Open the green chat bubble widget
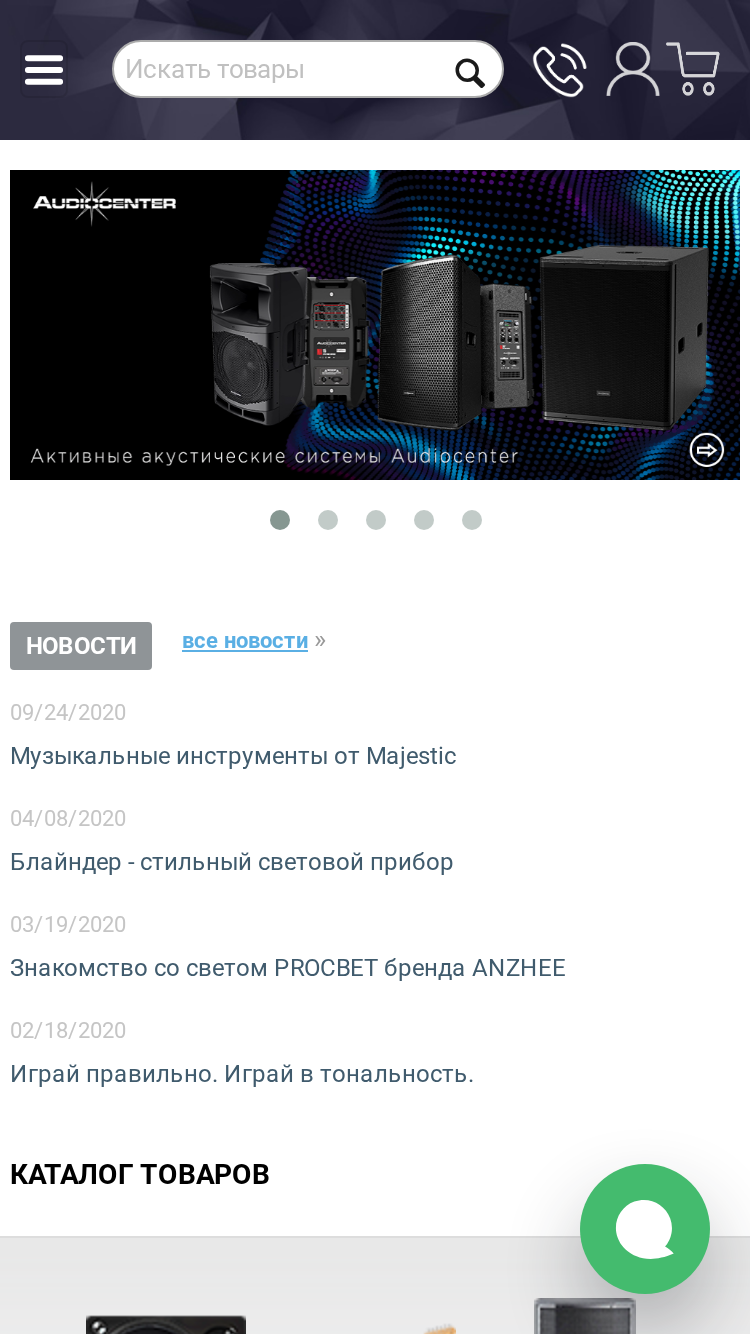 (645, 1229)
